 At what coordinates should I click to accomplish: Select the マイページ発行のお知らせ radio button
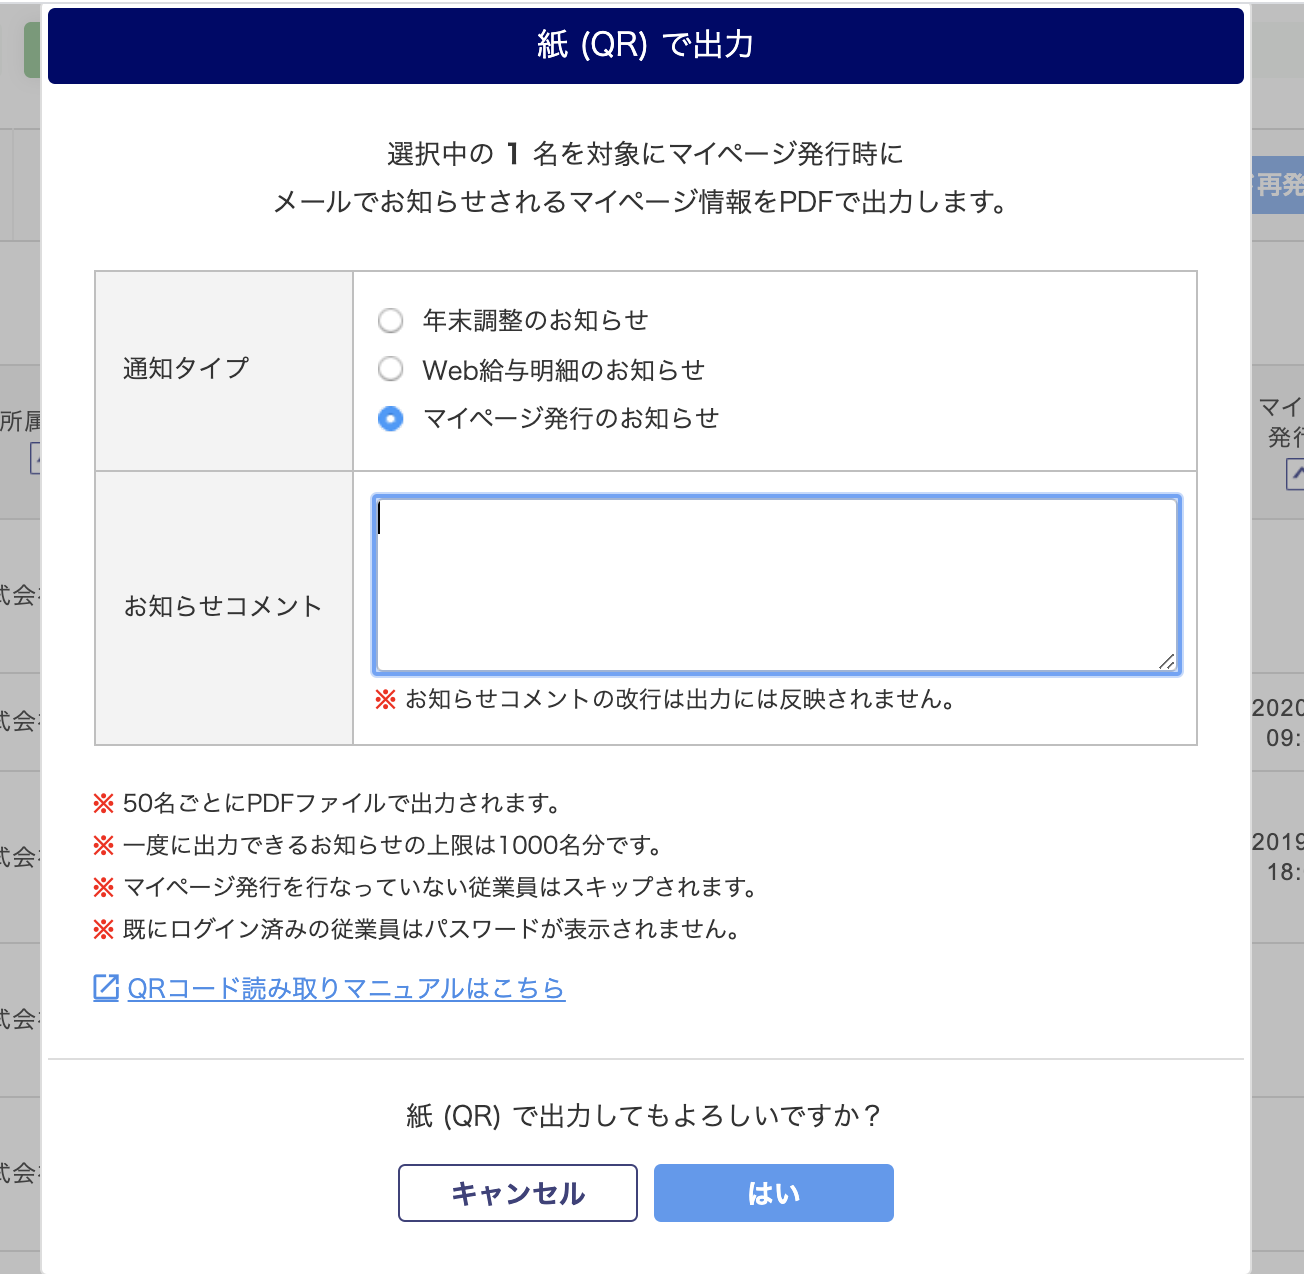coord(390,418)
